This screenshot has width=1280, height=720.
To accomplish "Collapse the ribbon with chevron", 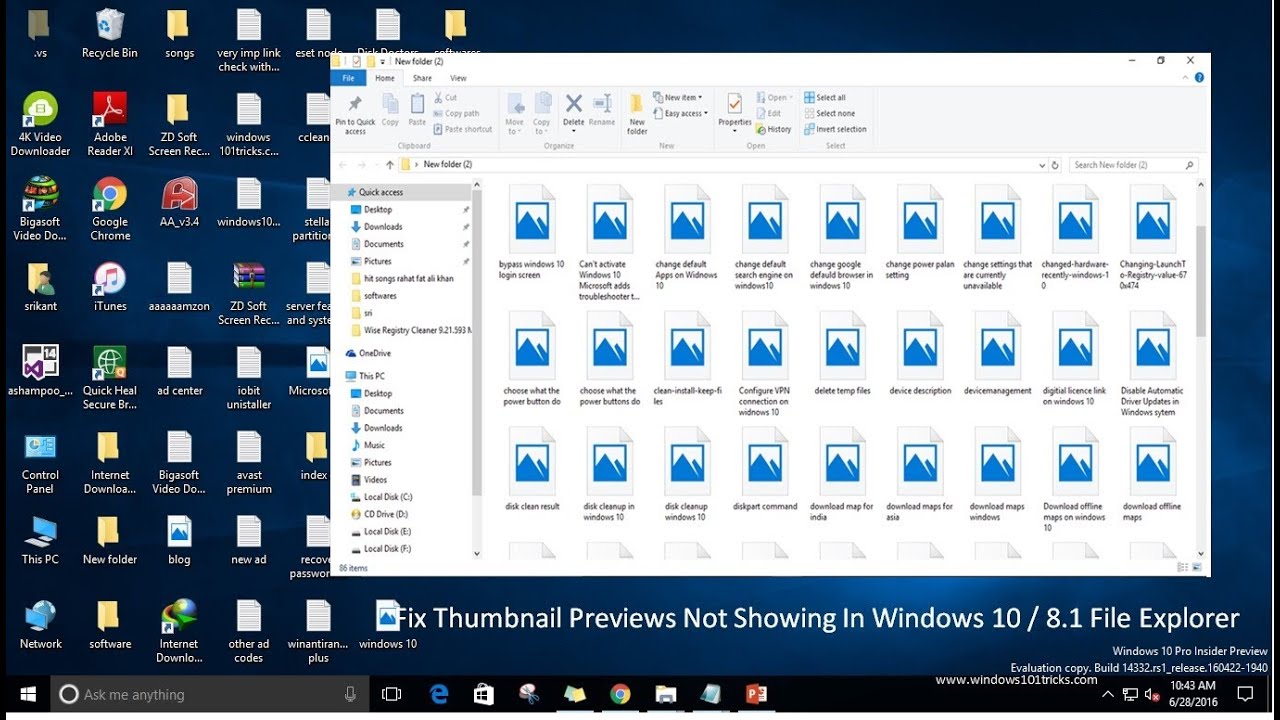I will [x=1187, y=78].
